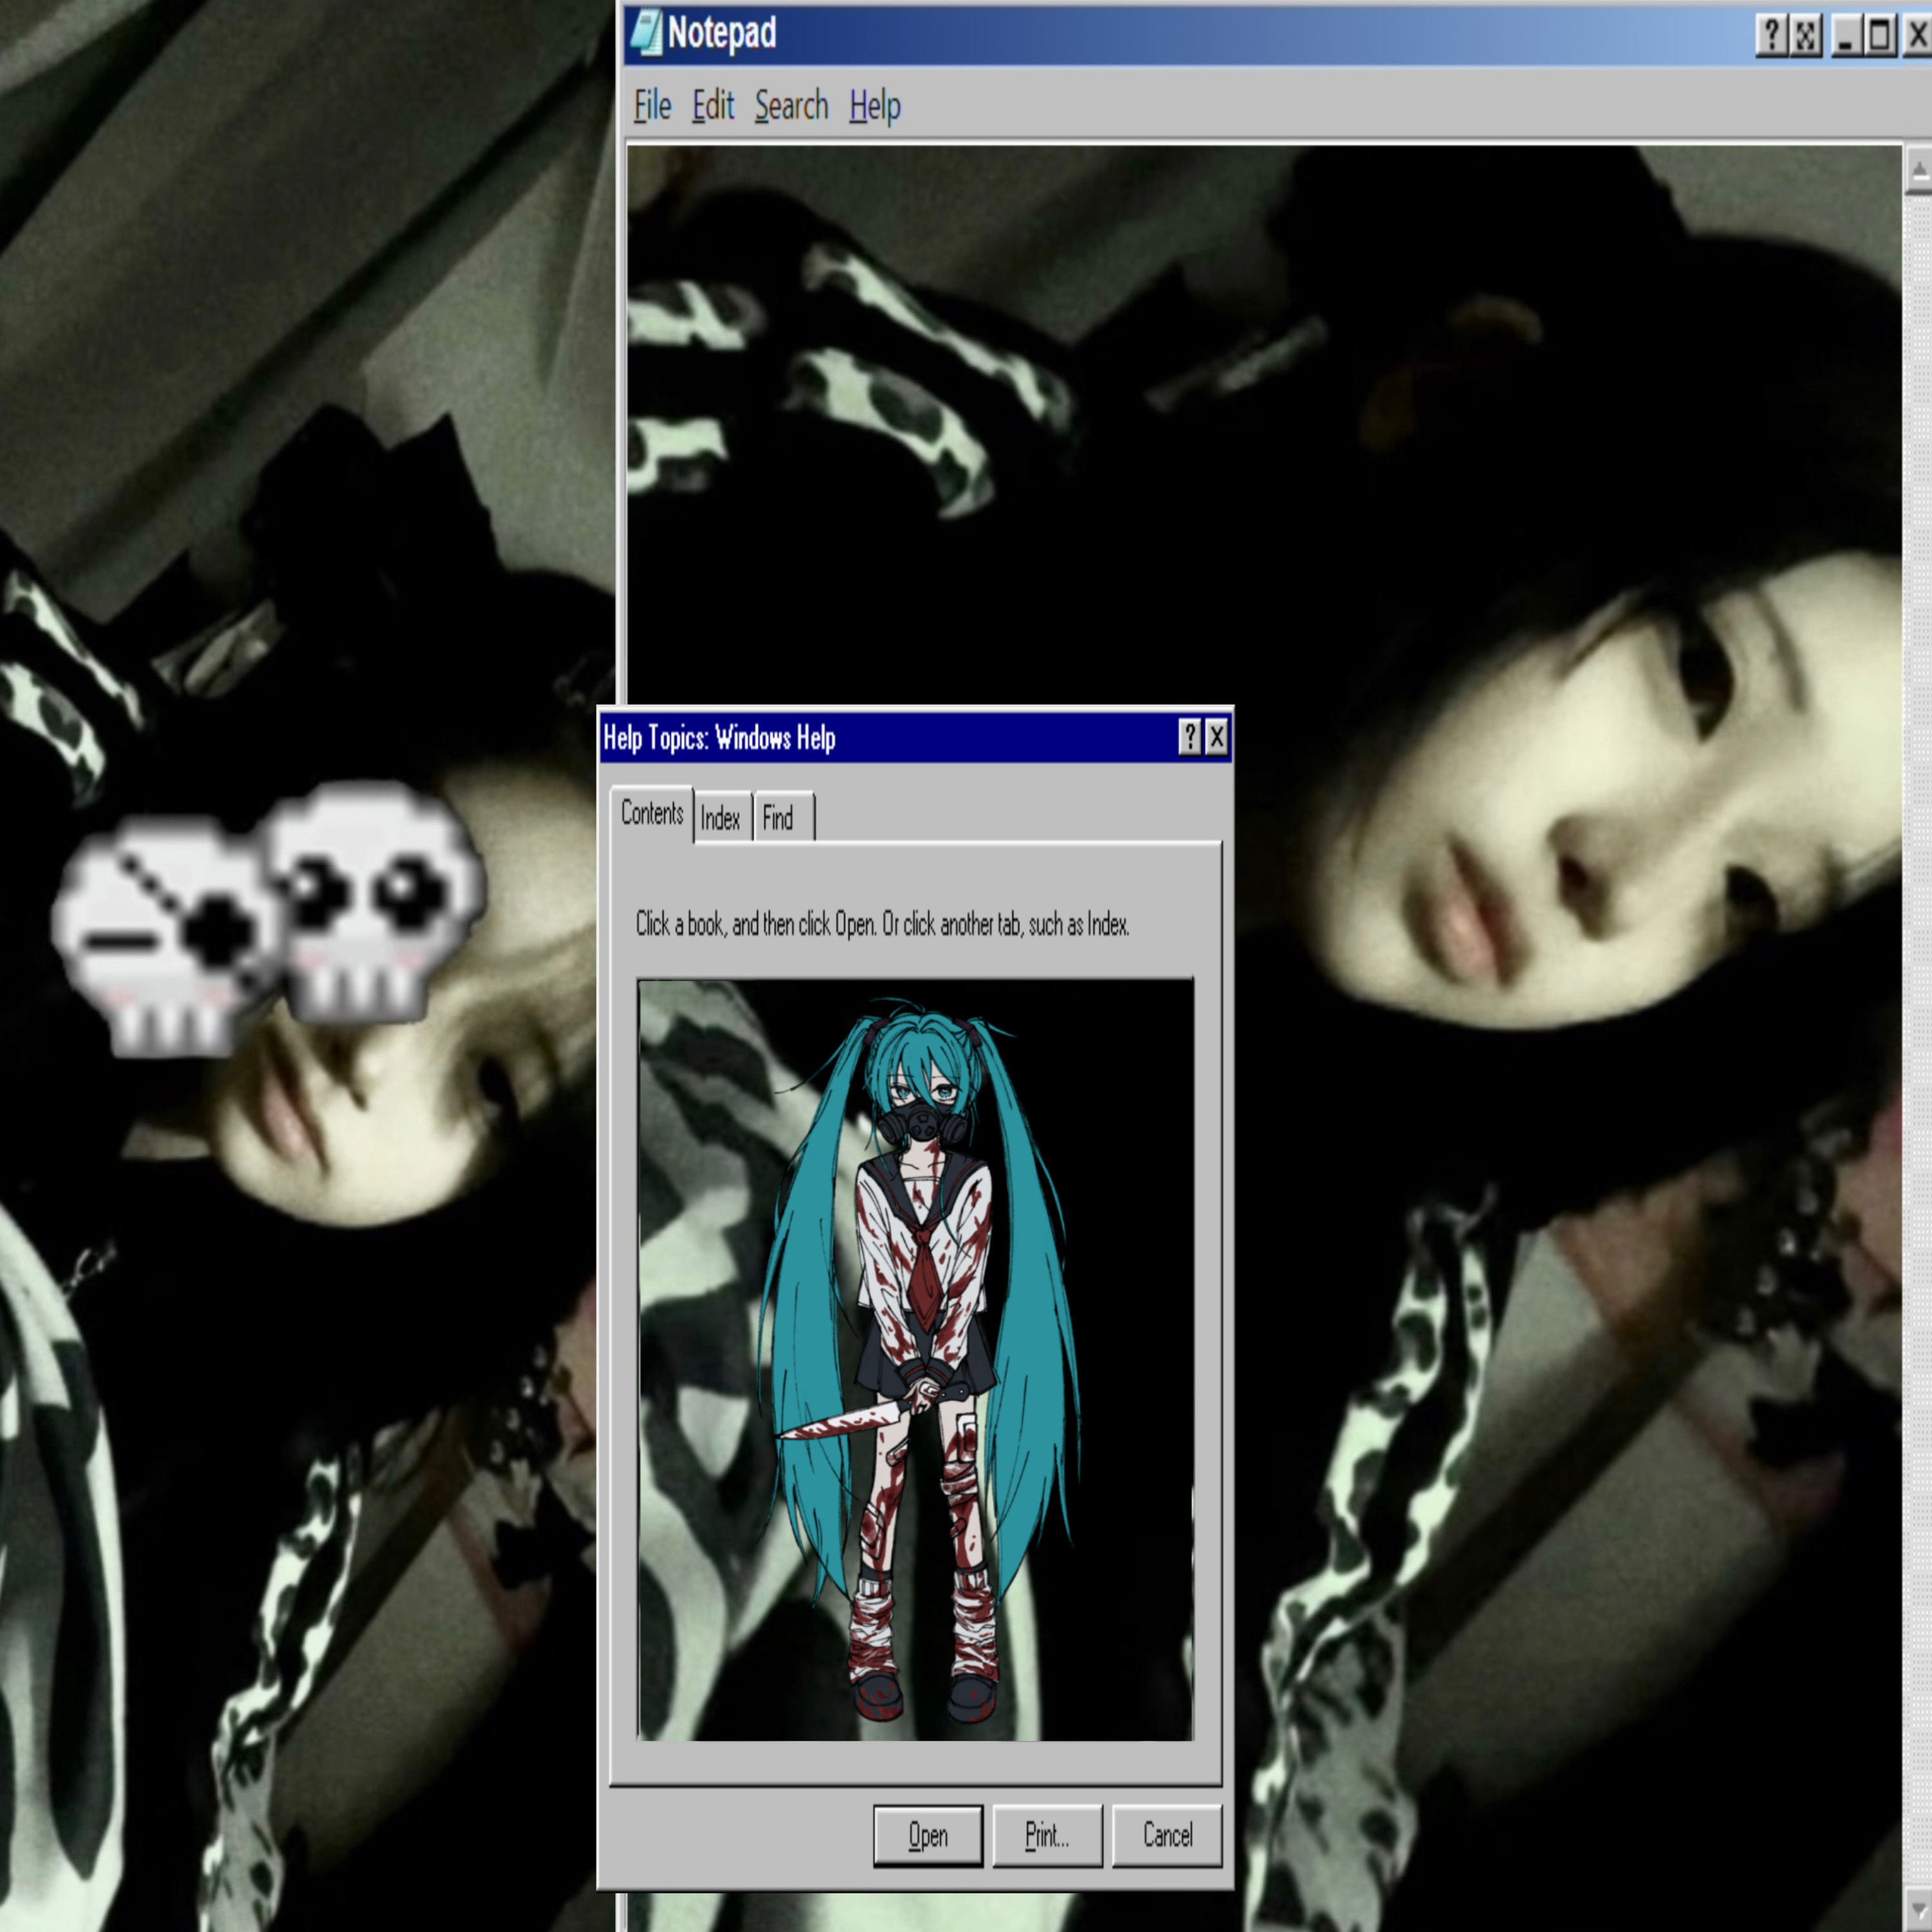Maximize the Notepad window
This screenshot has height=1932, width=1932.
pyautogui.click(x=1880, y=36)
